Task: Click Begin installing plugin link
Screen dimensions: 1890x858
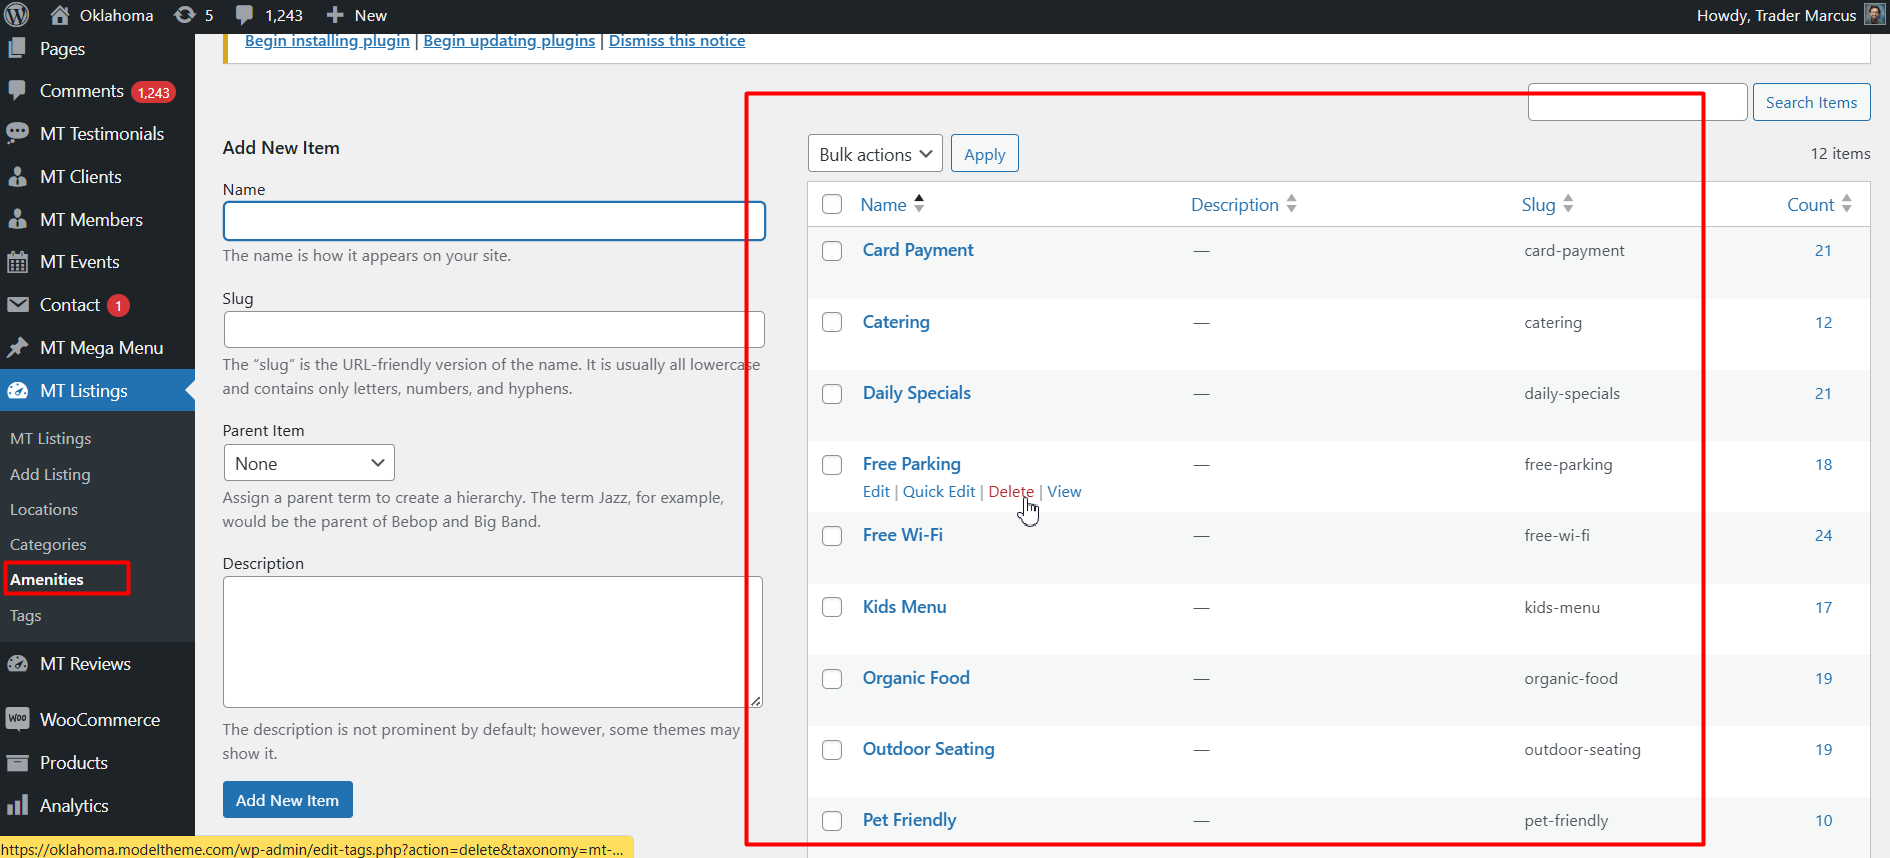Action: (327, 41)
